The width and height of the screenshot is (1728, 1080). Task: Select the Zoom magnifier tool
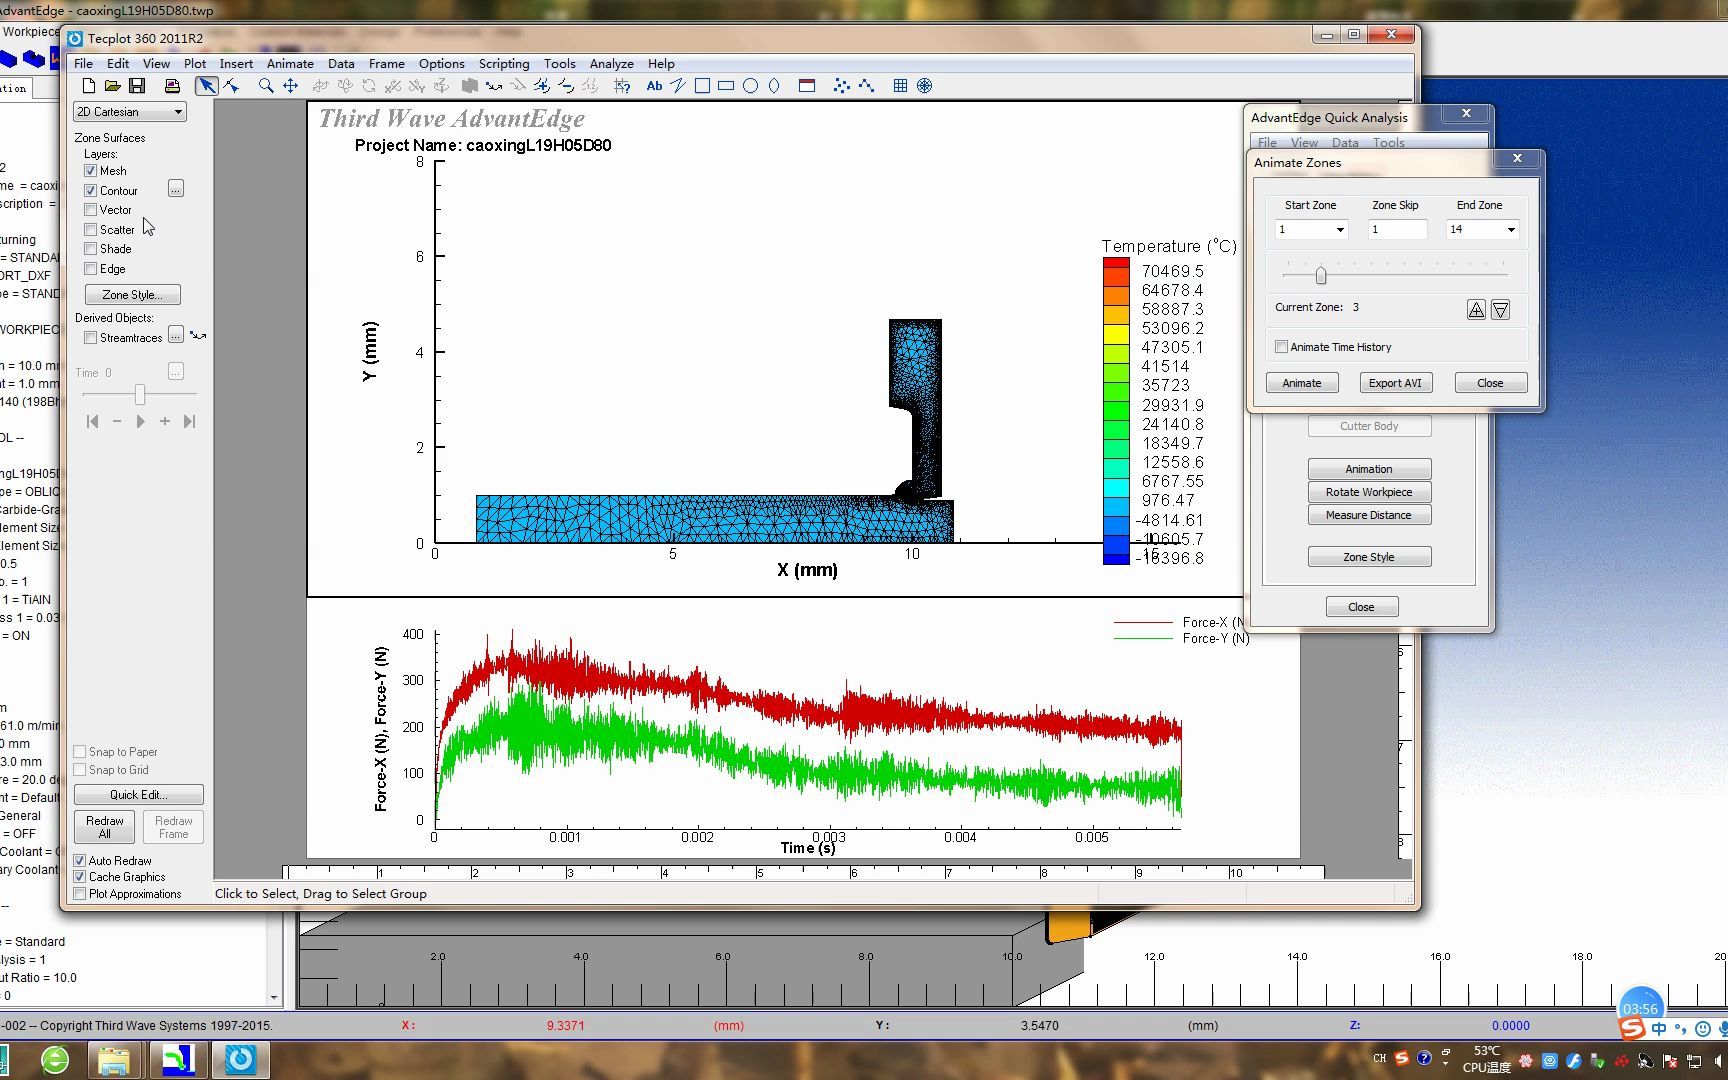point(266,86)
